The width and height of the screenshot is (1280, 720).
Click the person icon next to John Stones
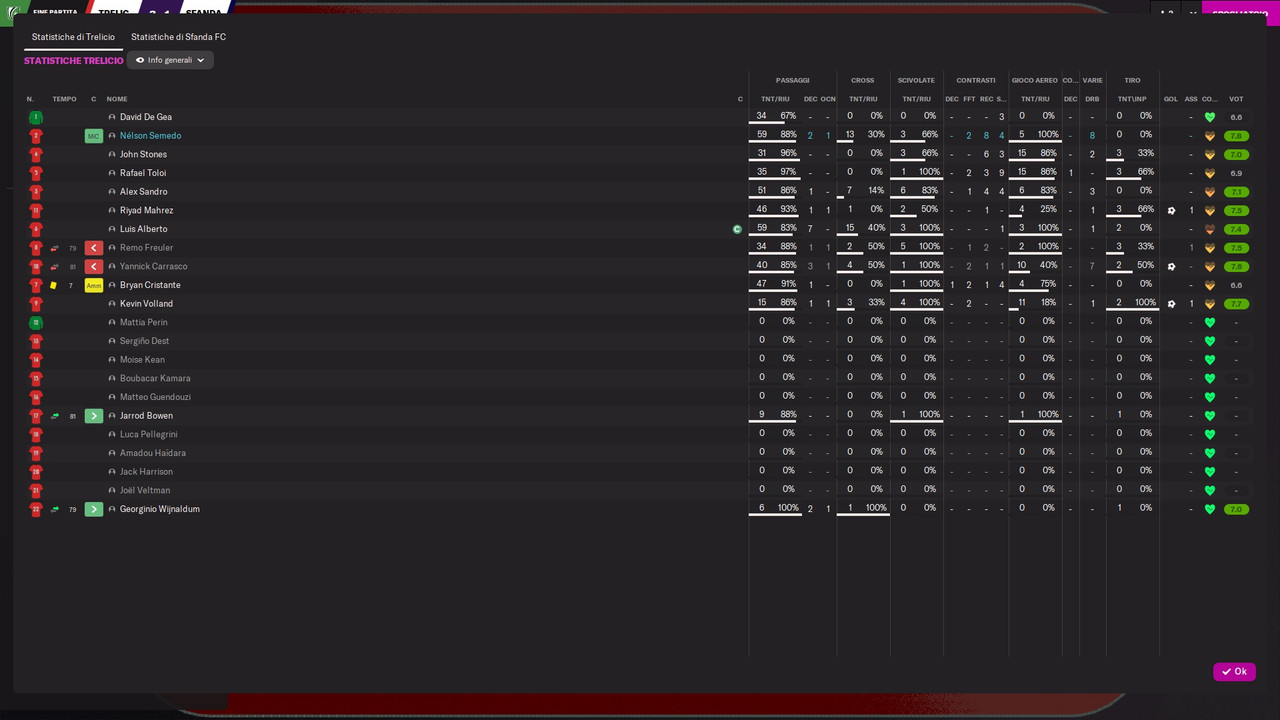coord(112,155)
